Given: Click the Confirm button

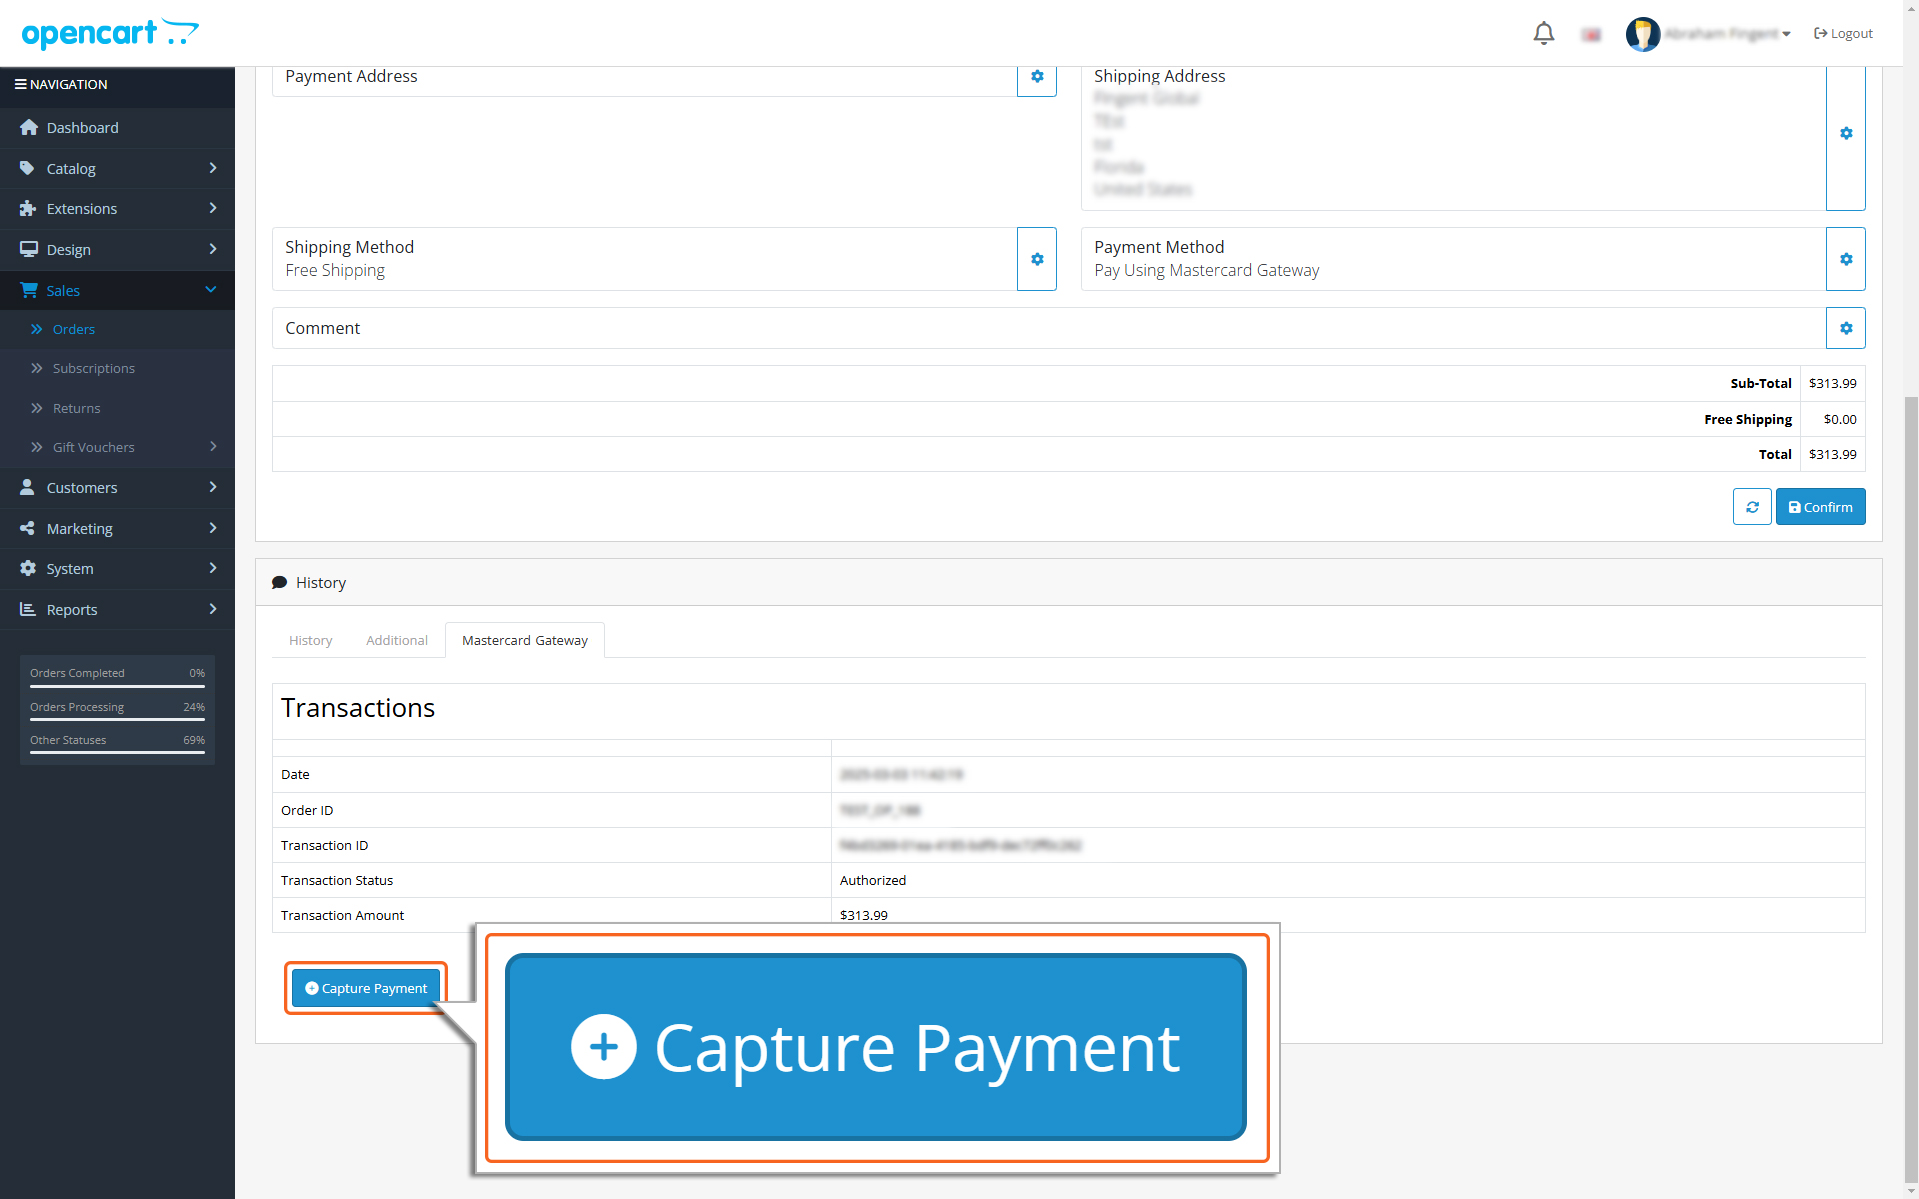Looking at the screenshot, I should [1820, 507].
